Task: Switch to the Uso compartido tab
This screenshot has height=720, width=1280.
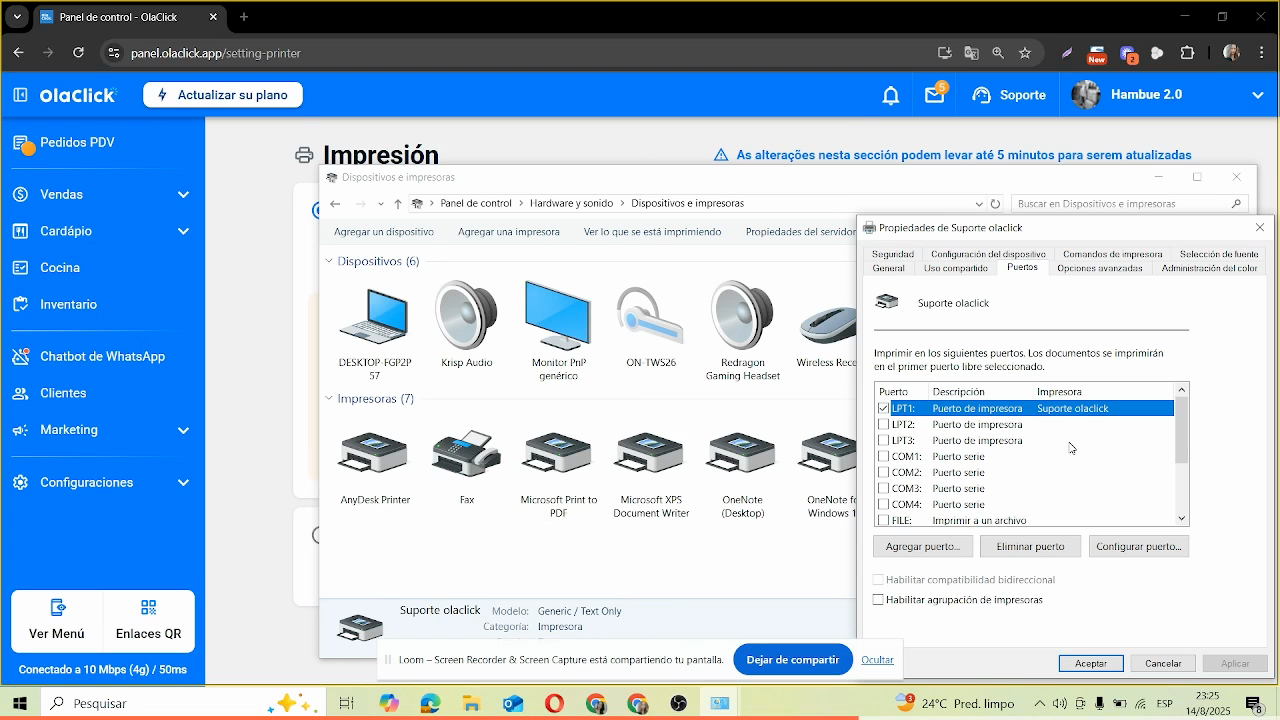Action: click(x=956, y=268)
